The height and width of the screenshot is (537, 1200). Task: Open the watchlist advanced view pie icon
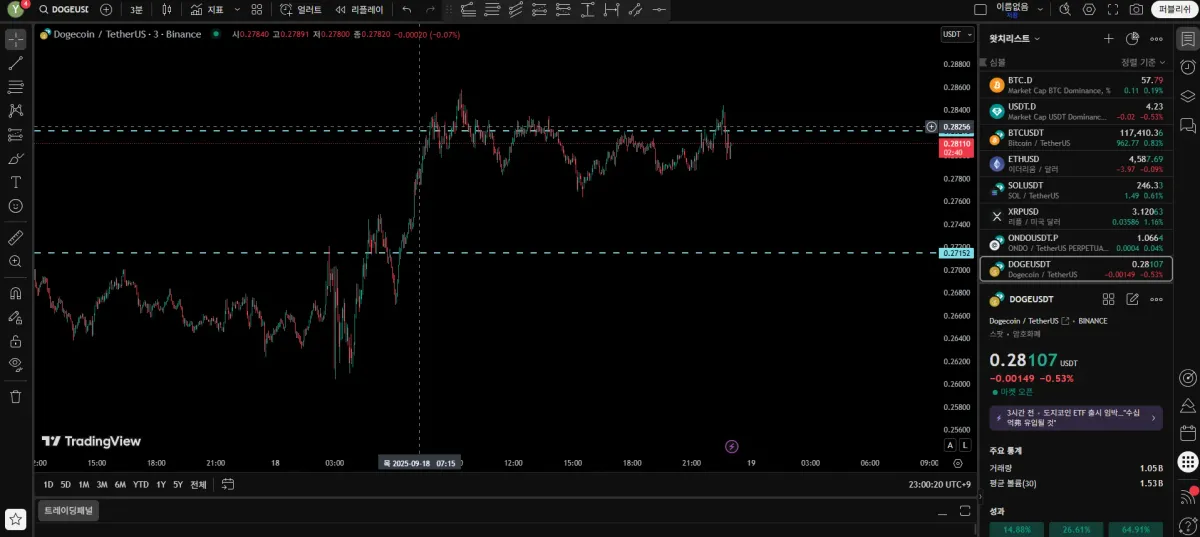click(1132, 38)
